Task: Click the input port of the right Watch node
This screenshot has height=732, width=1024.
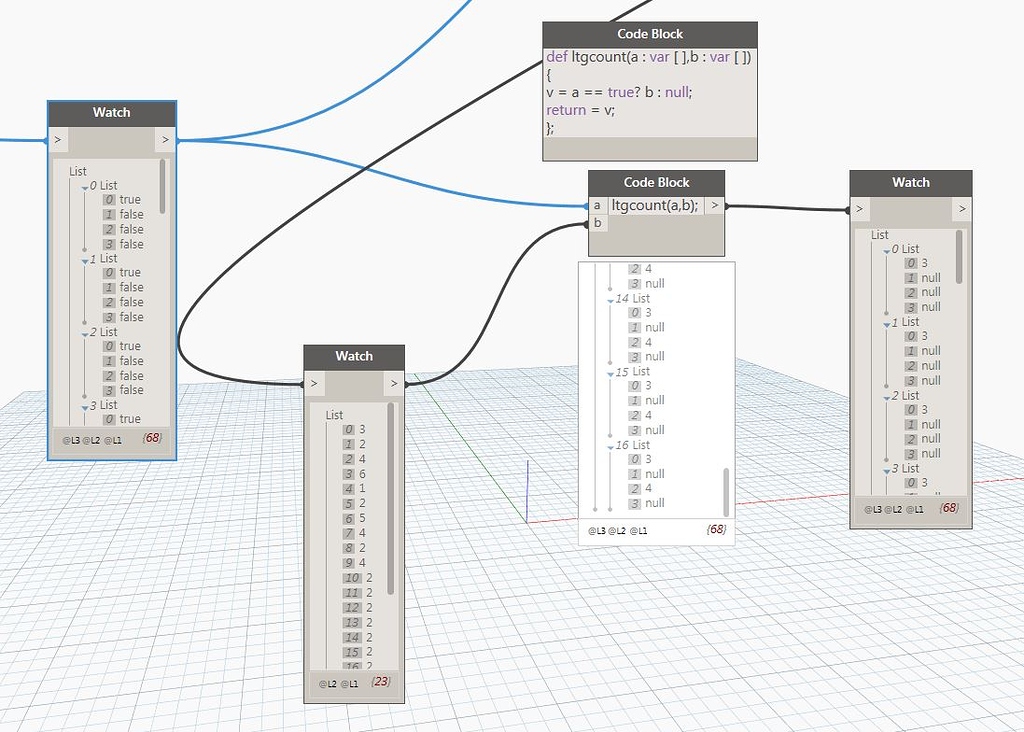Action: point(860,209)
